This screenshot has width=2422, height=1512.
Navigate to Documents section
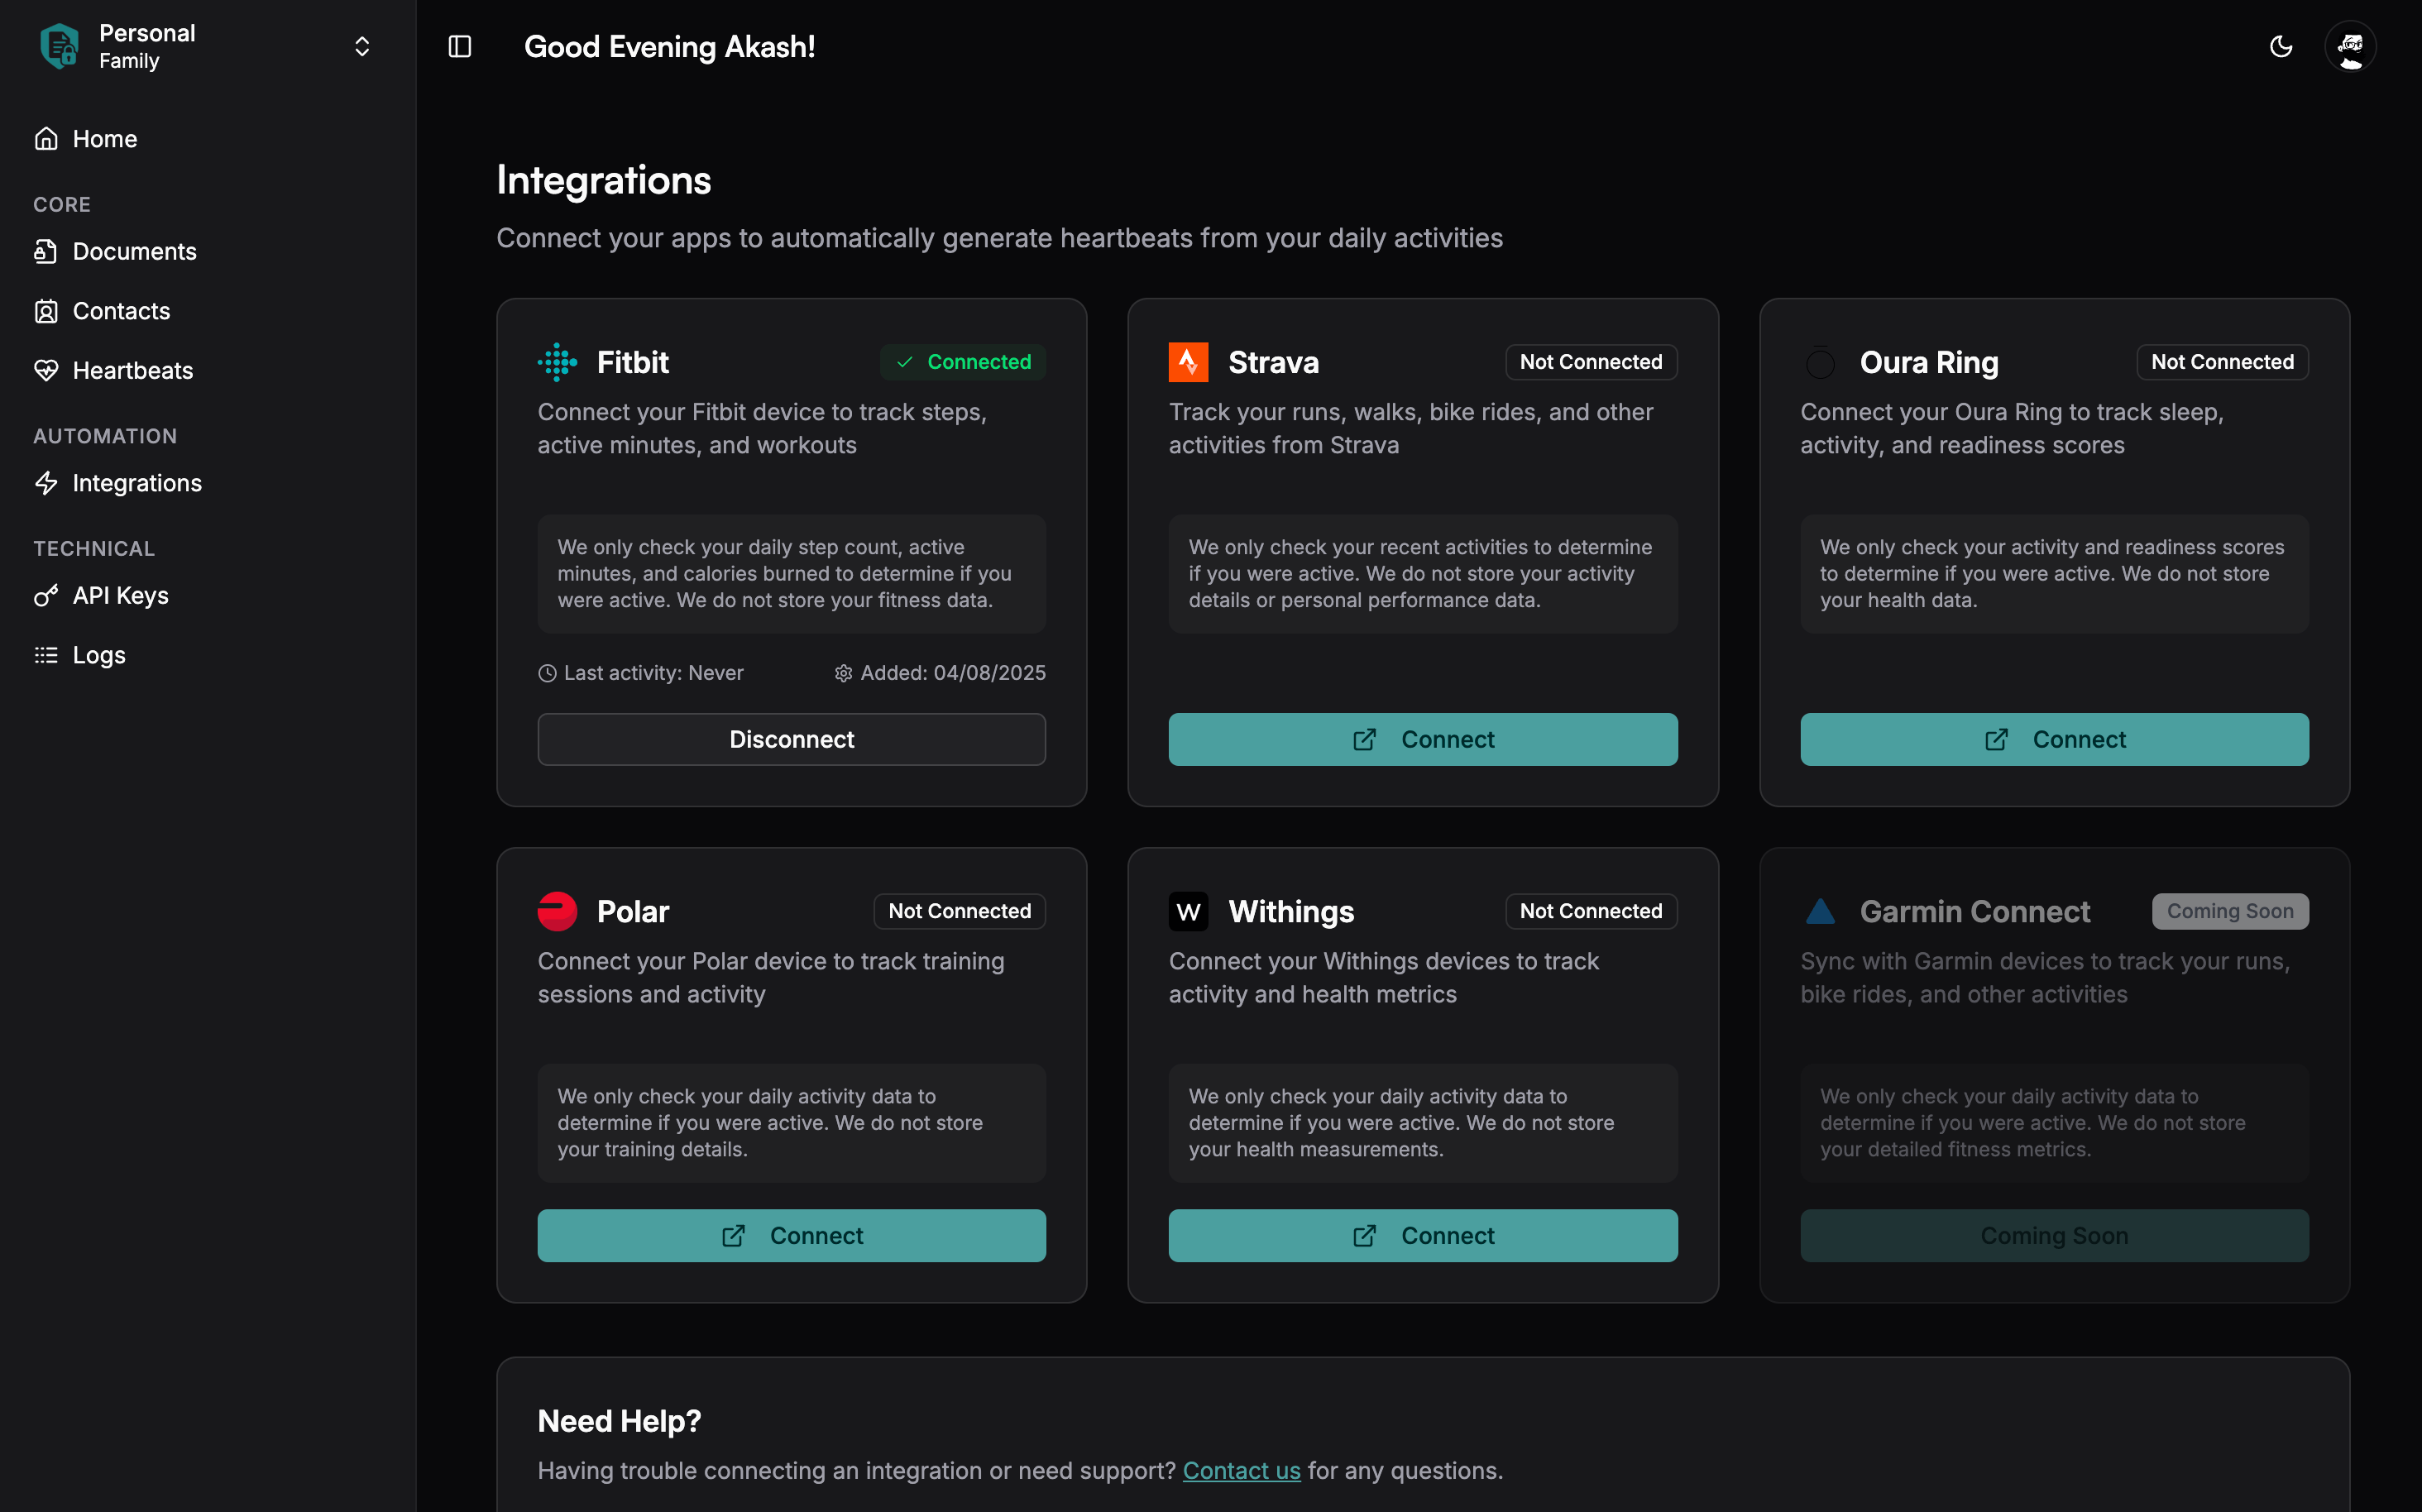[x=134, y=251]
